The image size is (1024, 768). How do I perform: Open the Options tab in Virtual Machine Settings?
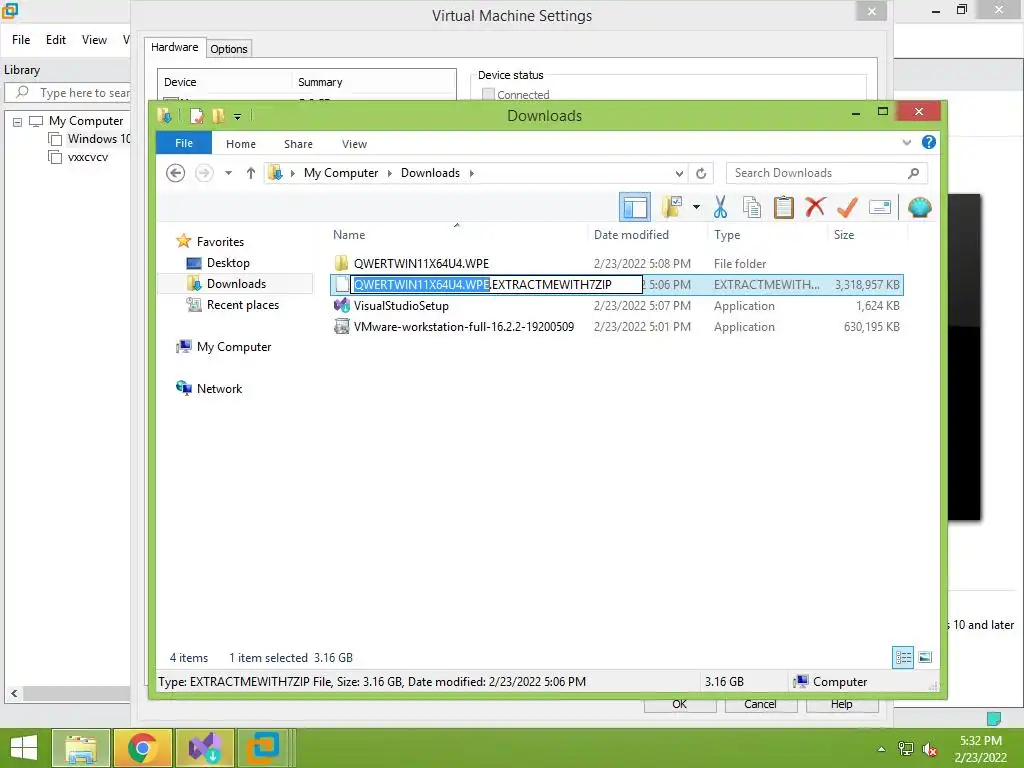pyautogui.click(x=229, y=49)
